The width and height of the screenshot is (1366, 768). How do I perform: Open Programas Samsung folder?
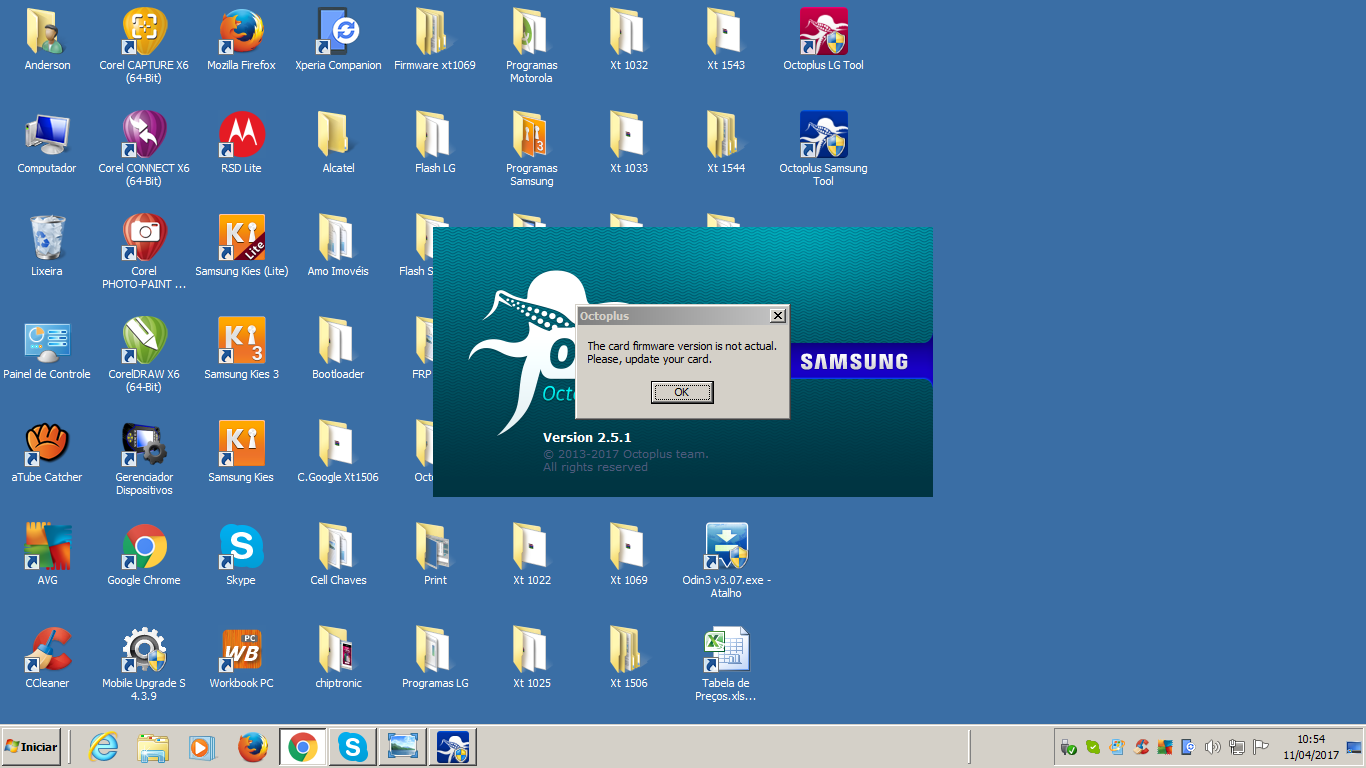click(x=532, y=149)
